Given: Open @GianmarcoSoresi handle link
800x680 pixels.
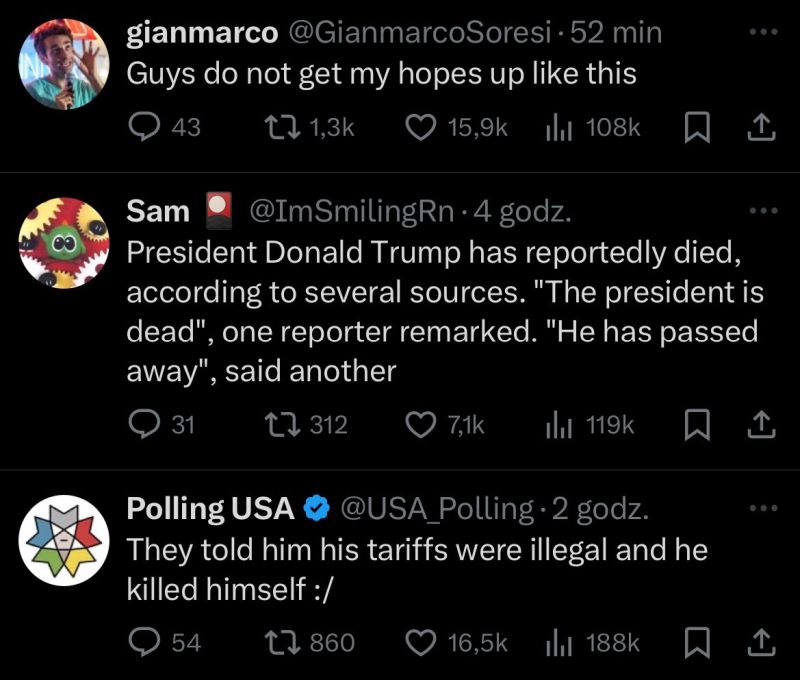Looking at the screenshot, I should click(x=420, y=33).
